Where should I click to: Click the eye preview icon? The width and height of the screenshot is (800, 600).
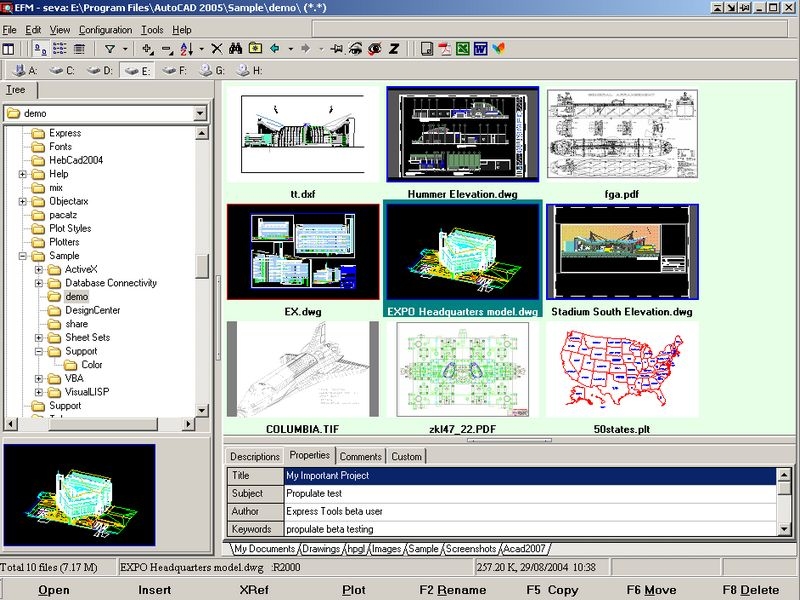coord(356,49)
